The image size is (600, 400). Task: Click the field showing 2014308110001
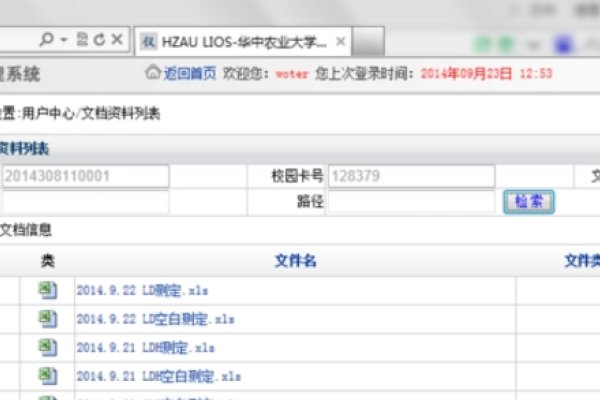point(86,176)
